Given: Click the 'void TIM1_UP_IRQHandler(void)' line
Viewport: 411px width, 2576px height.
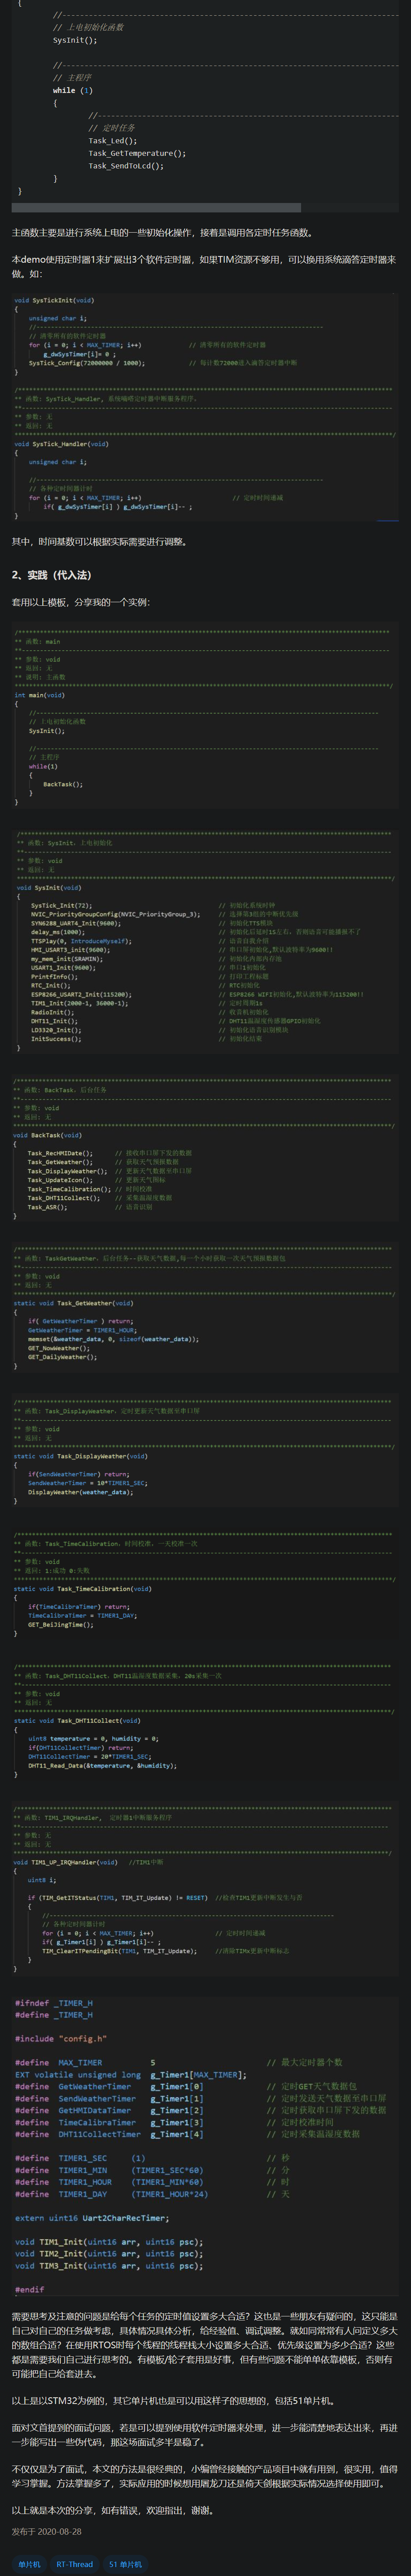Looking at the screenshot, I should (65, 1862).
